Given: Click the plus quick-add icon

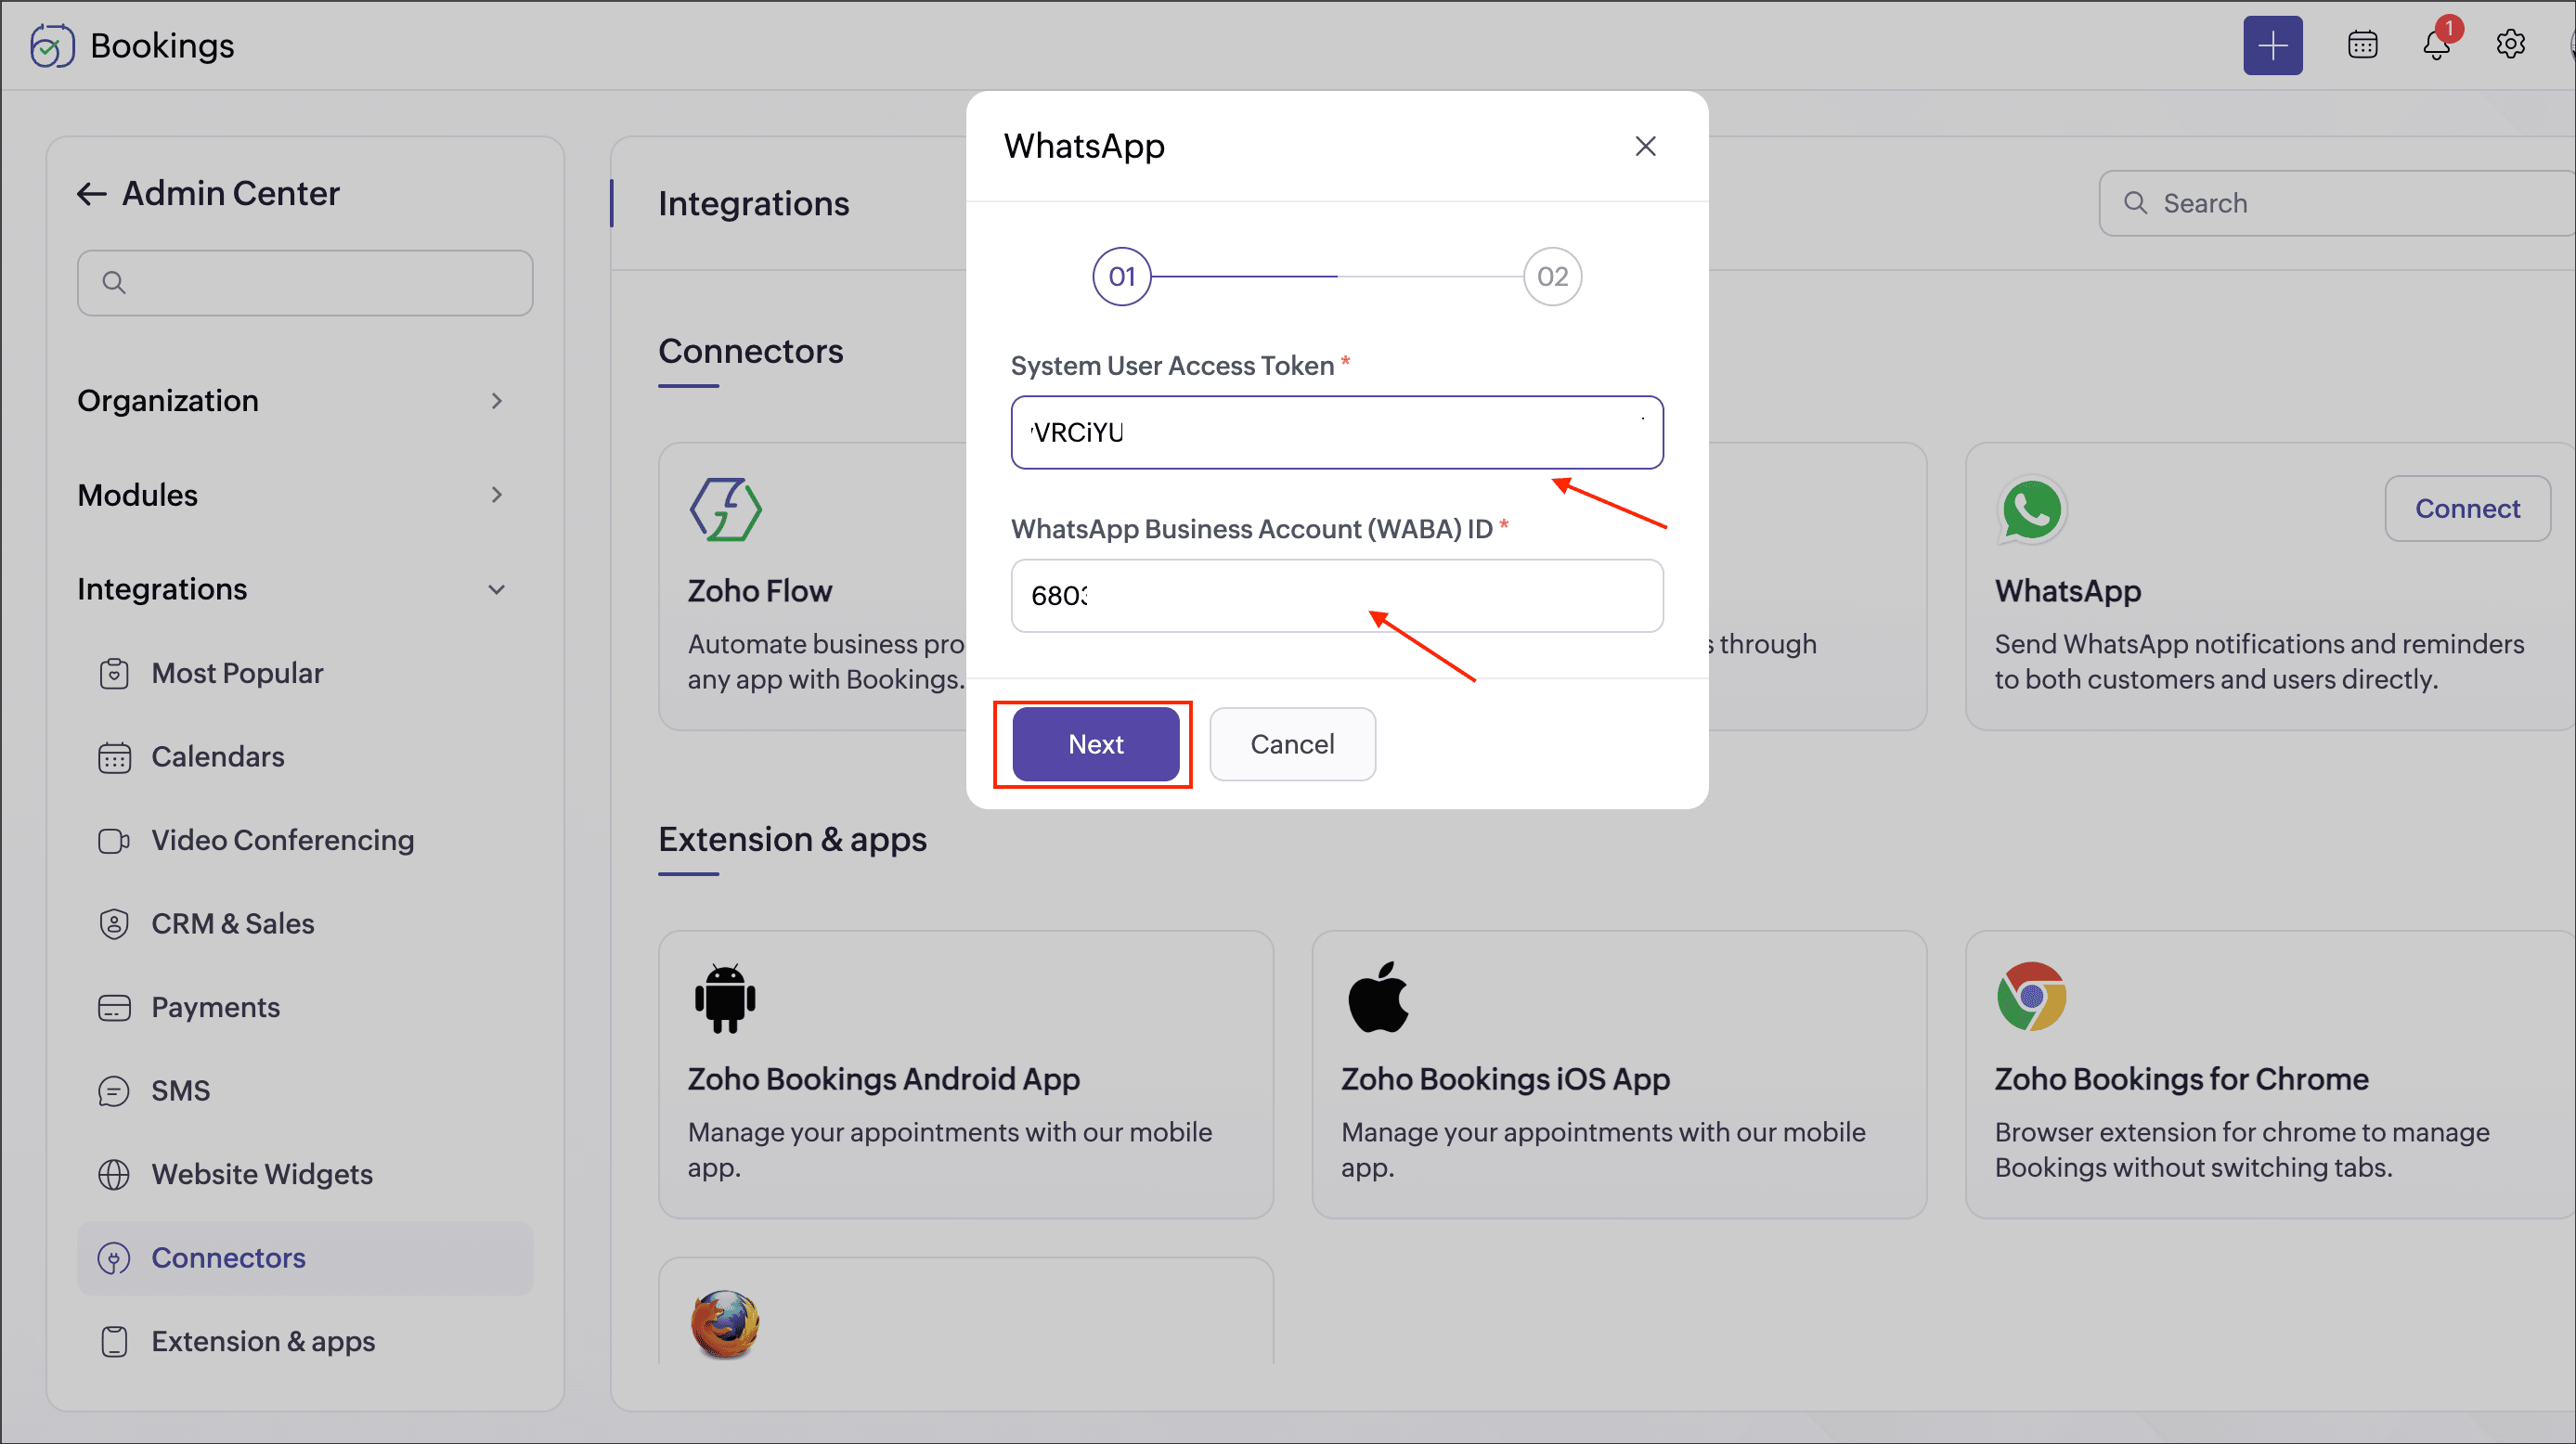Looking at the screenshot, I should click(x=2272, y=45).
